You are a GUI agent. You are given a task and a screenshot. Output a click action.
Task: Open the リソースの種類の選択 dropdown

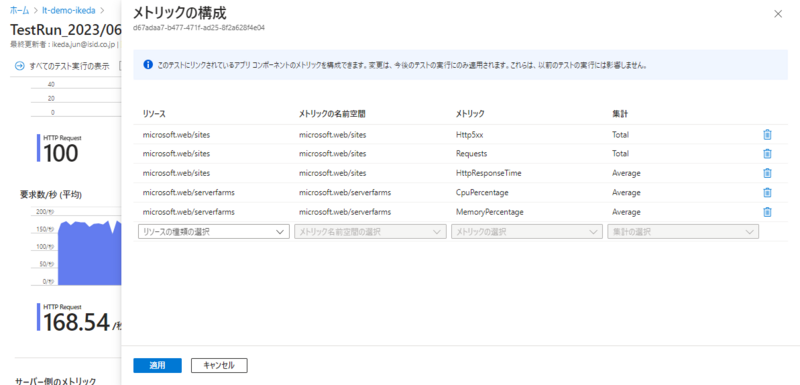click(214, 232)
